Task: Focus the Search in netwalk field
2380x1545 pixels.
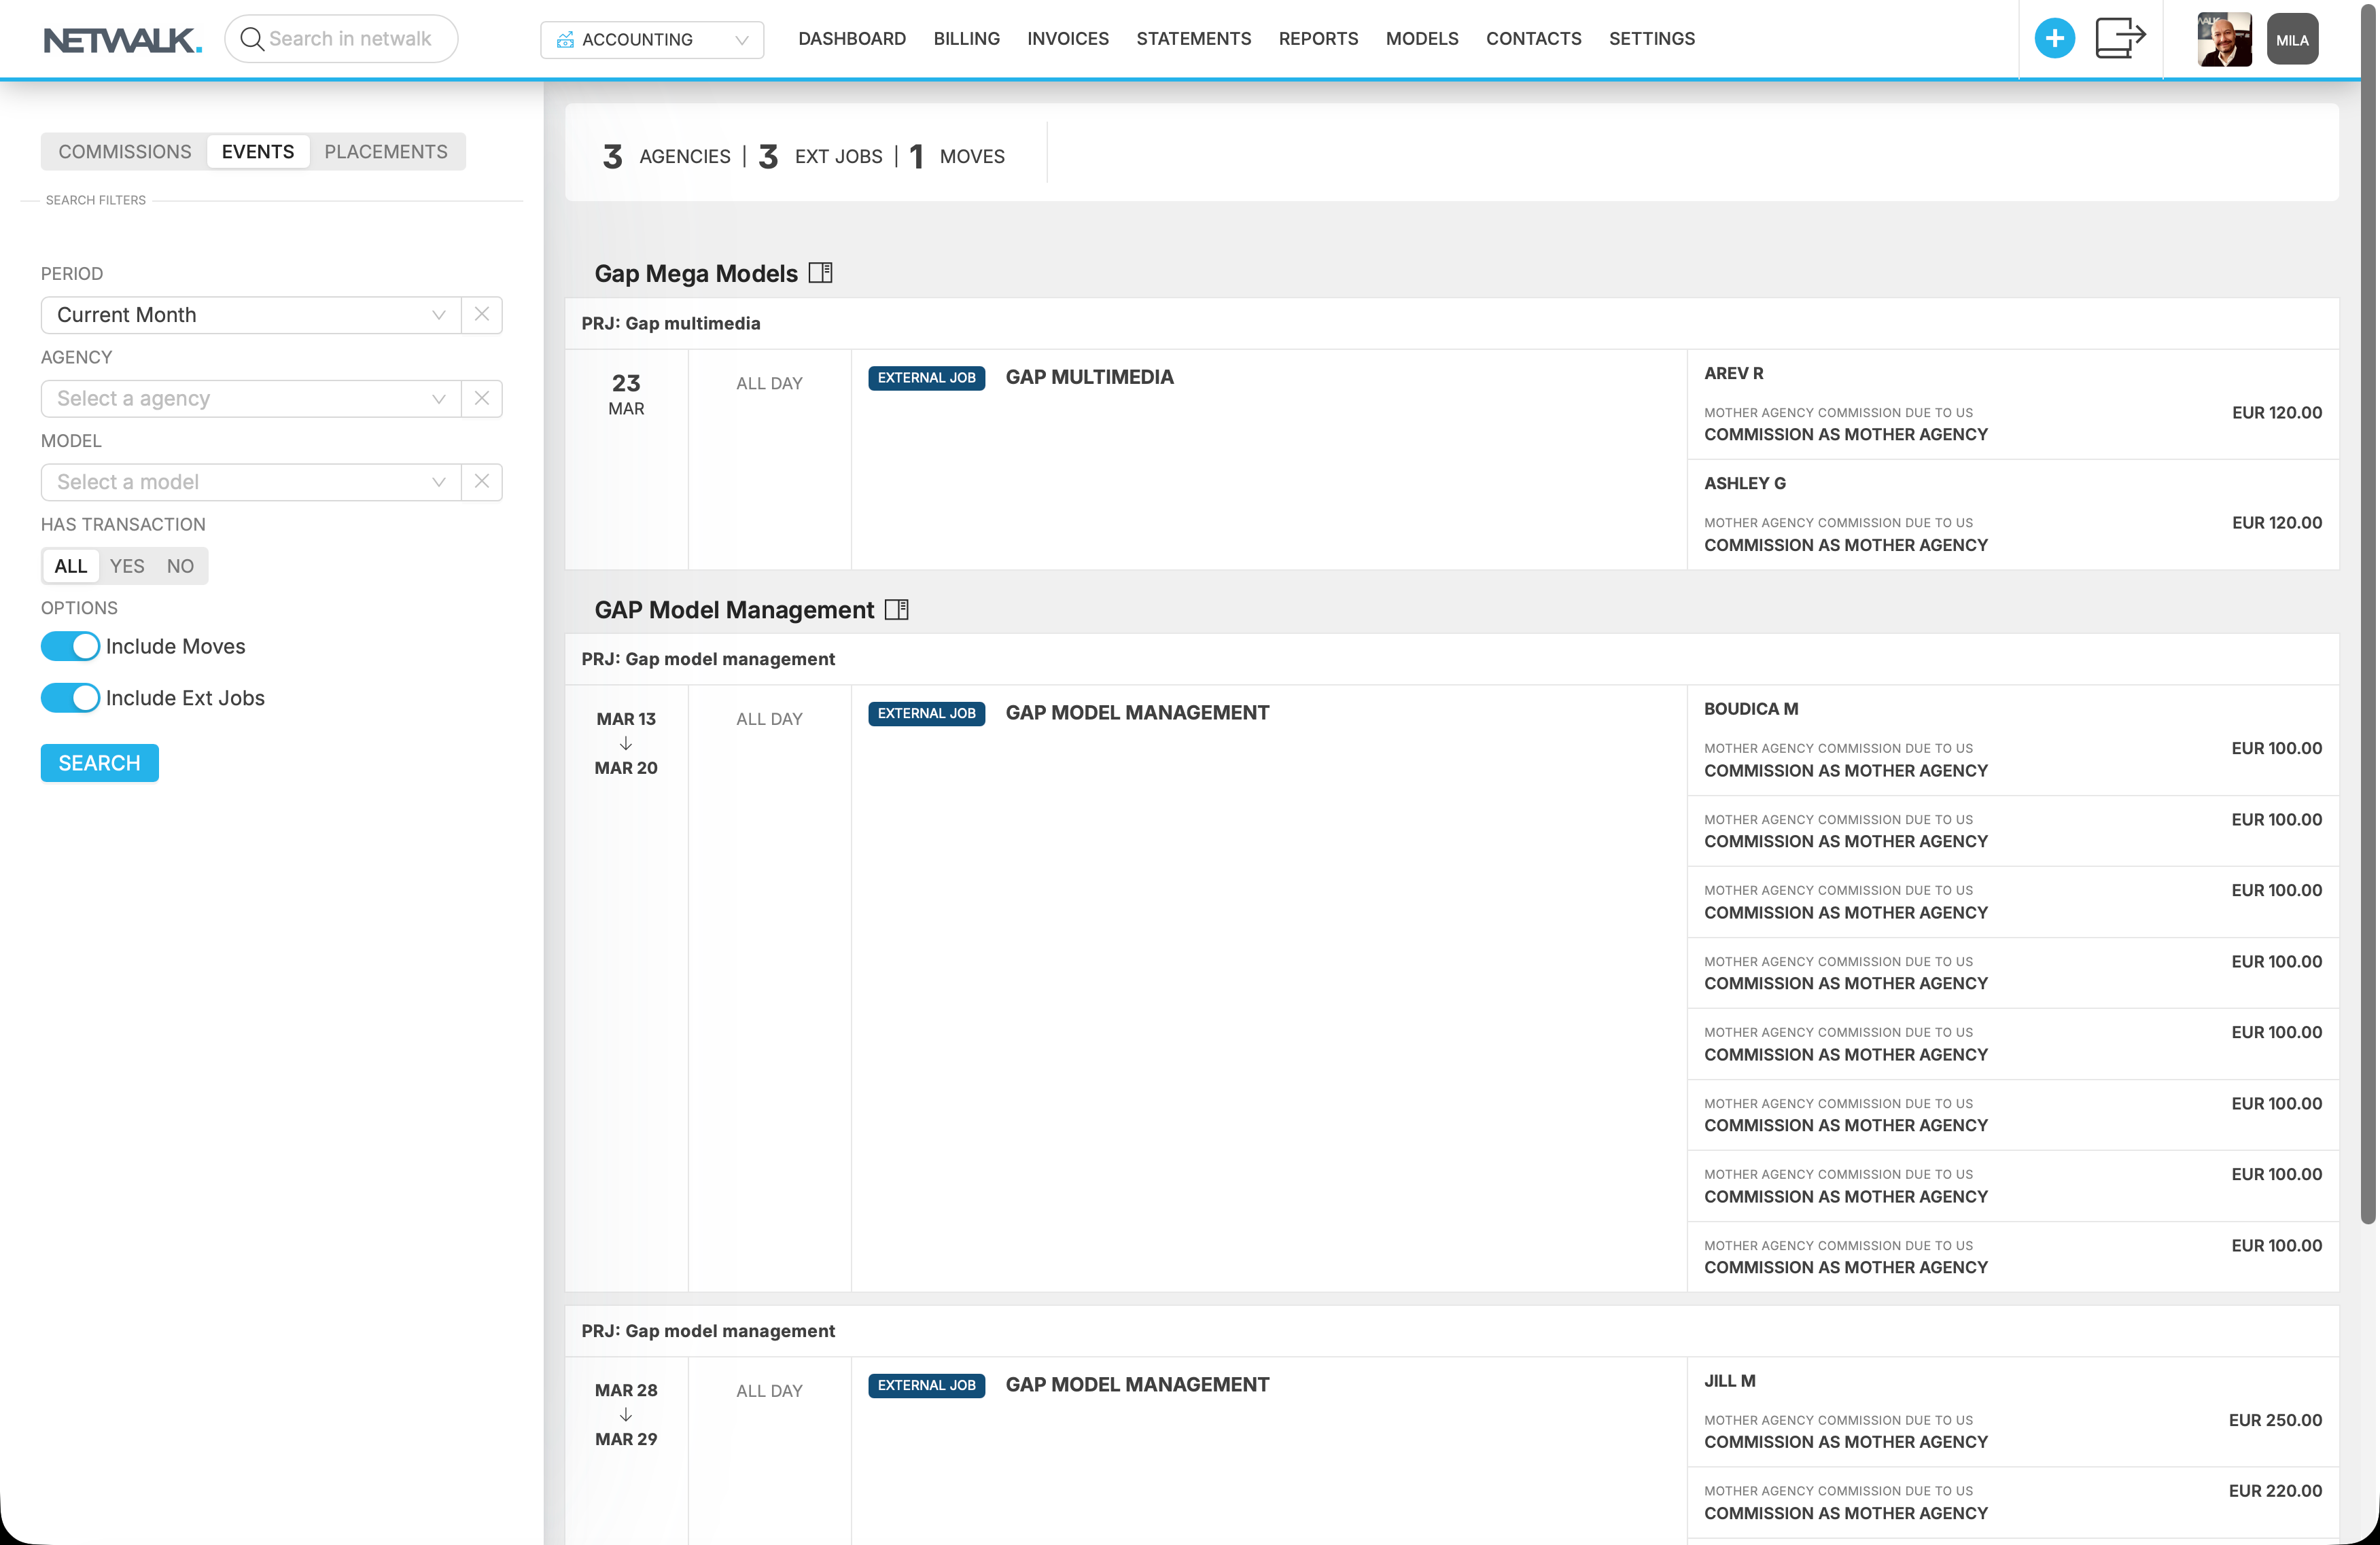Action: (x=350, y=39)
